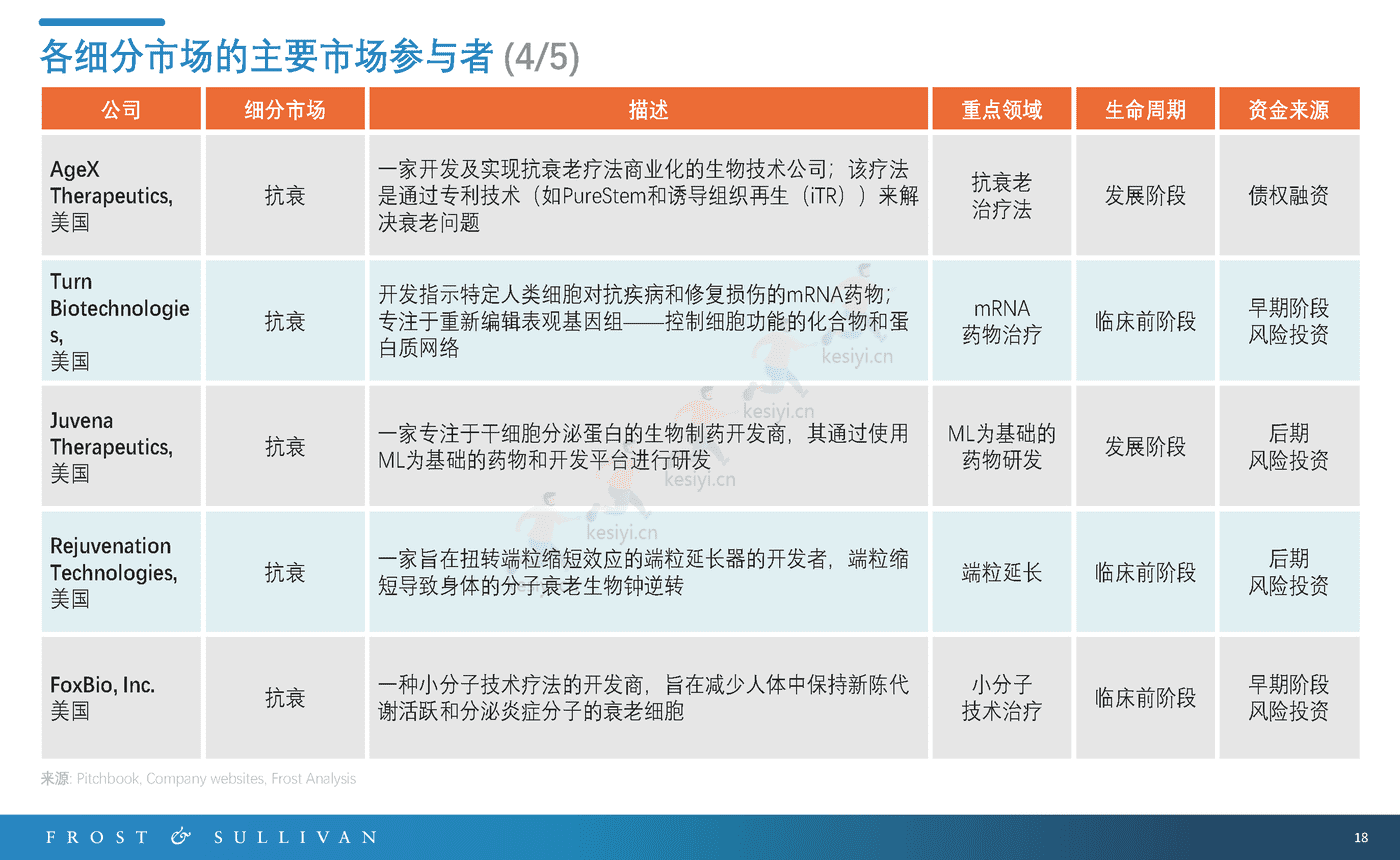Click the Rejuvenation Technologies company cell
This screenshot has width=1400, height=860.
click(121, 572)
